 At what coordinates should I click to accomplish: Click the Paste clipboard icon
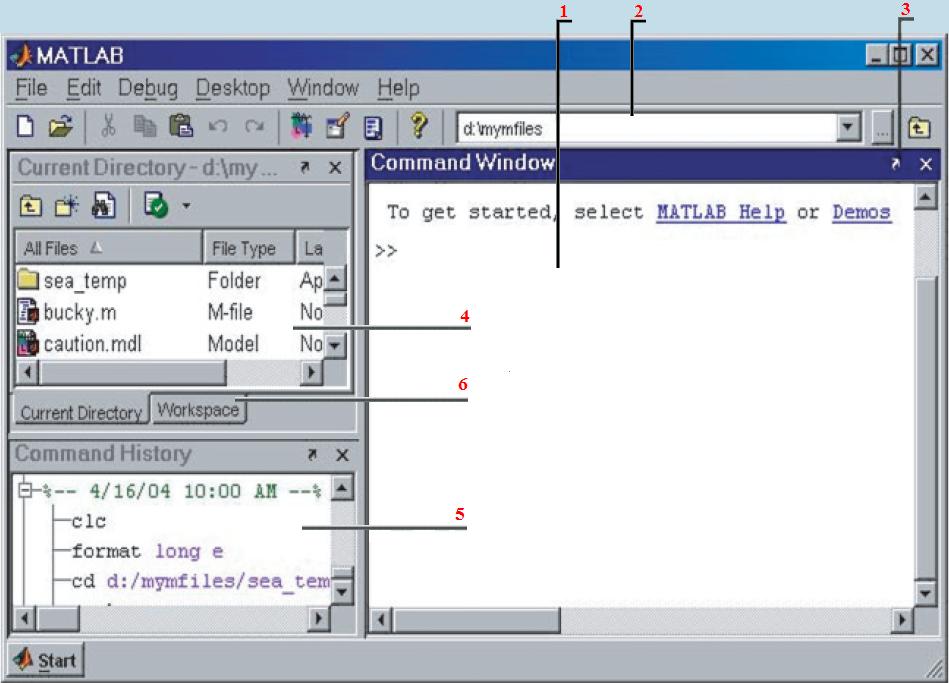coord(180,126)
